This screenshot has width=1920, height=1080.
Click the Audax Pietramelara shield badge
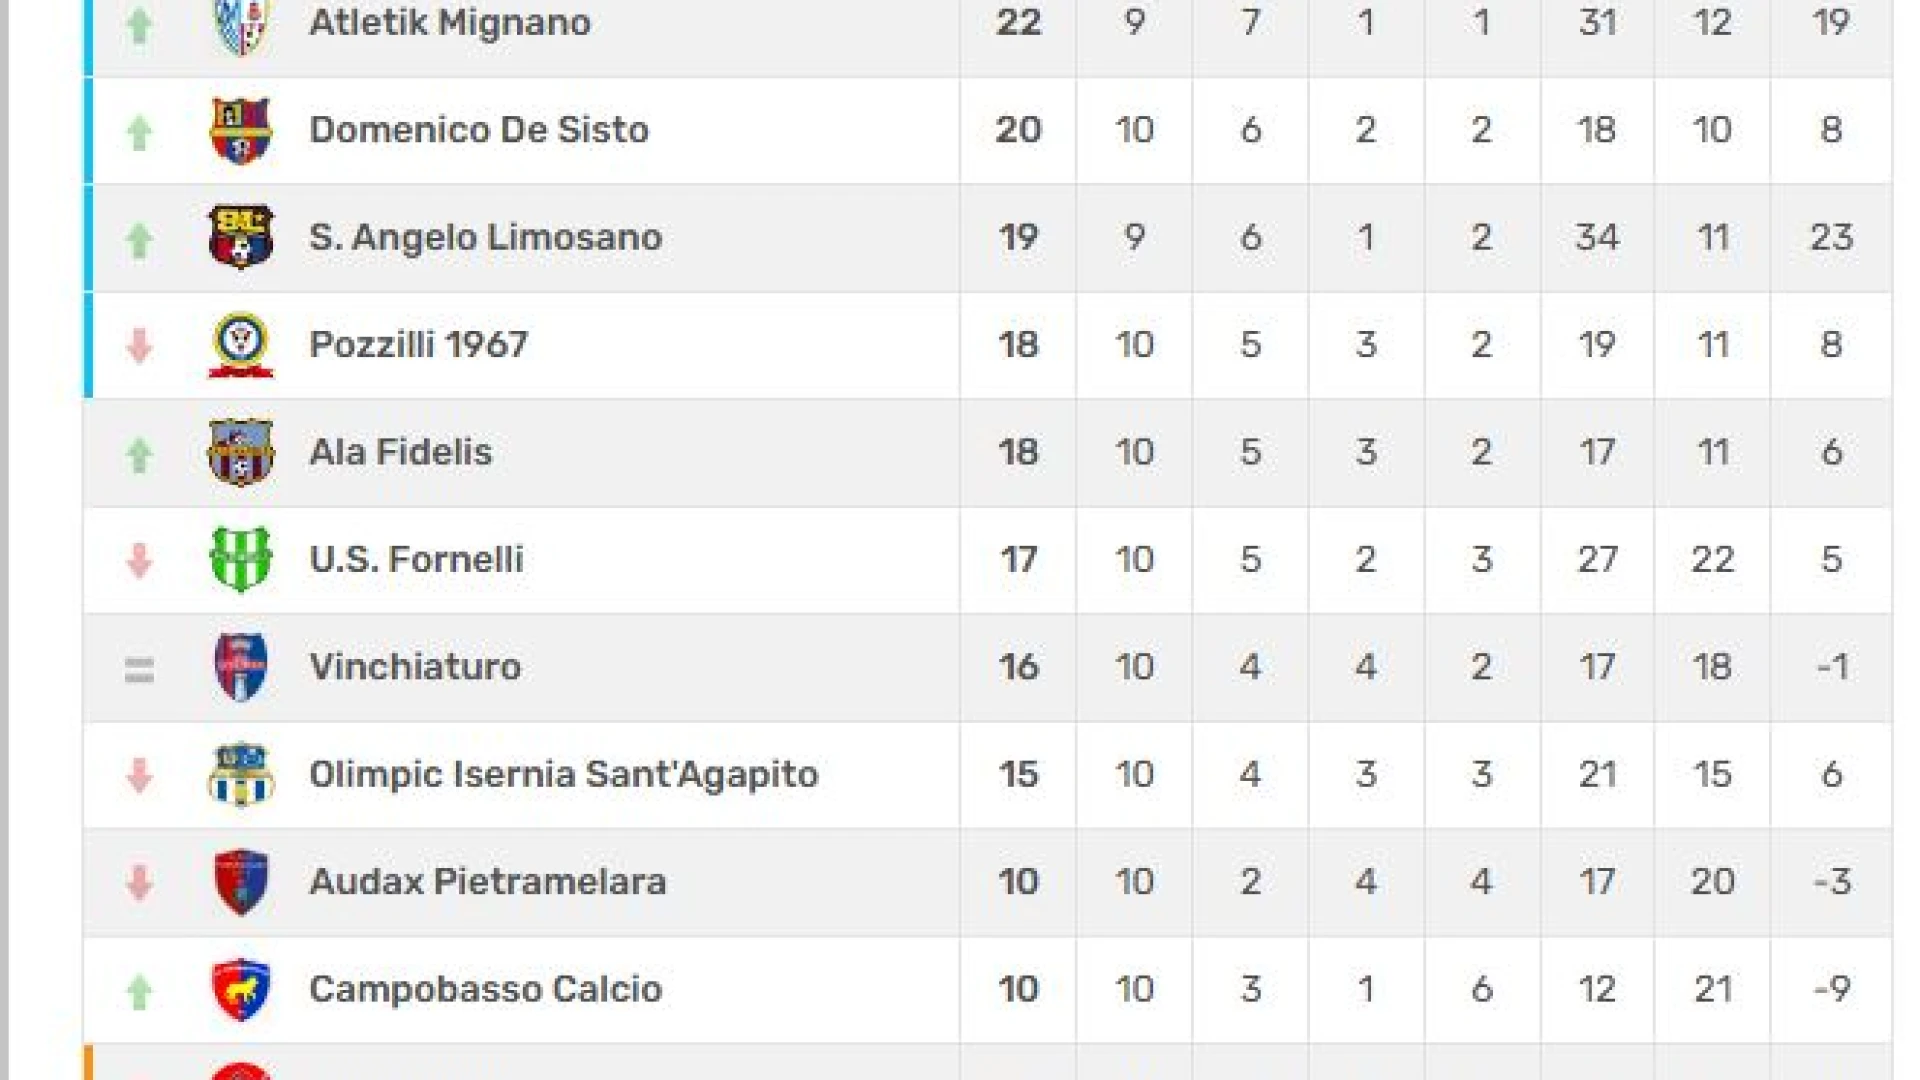coord(240,882)
